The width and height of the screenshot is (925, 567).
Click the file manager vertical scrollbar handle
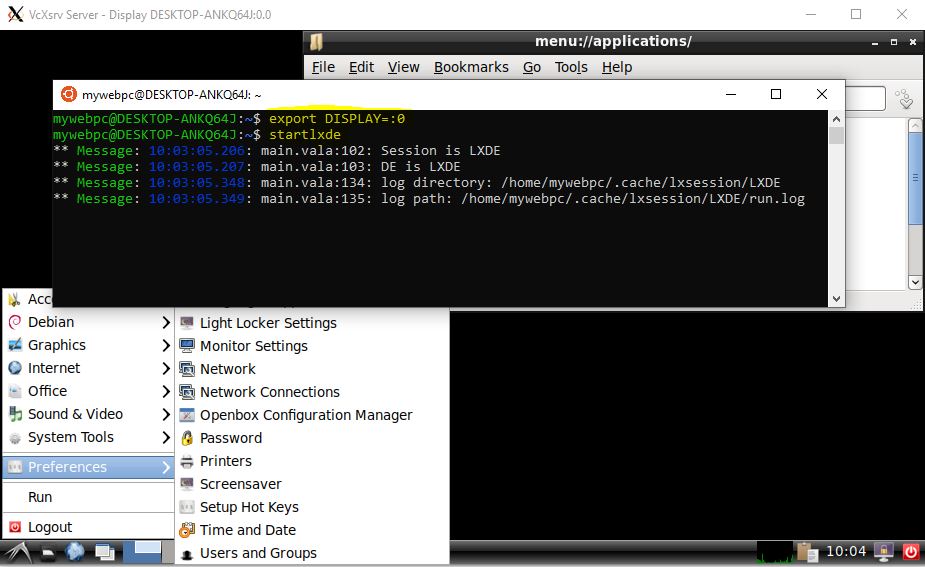coord(915,178)
